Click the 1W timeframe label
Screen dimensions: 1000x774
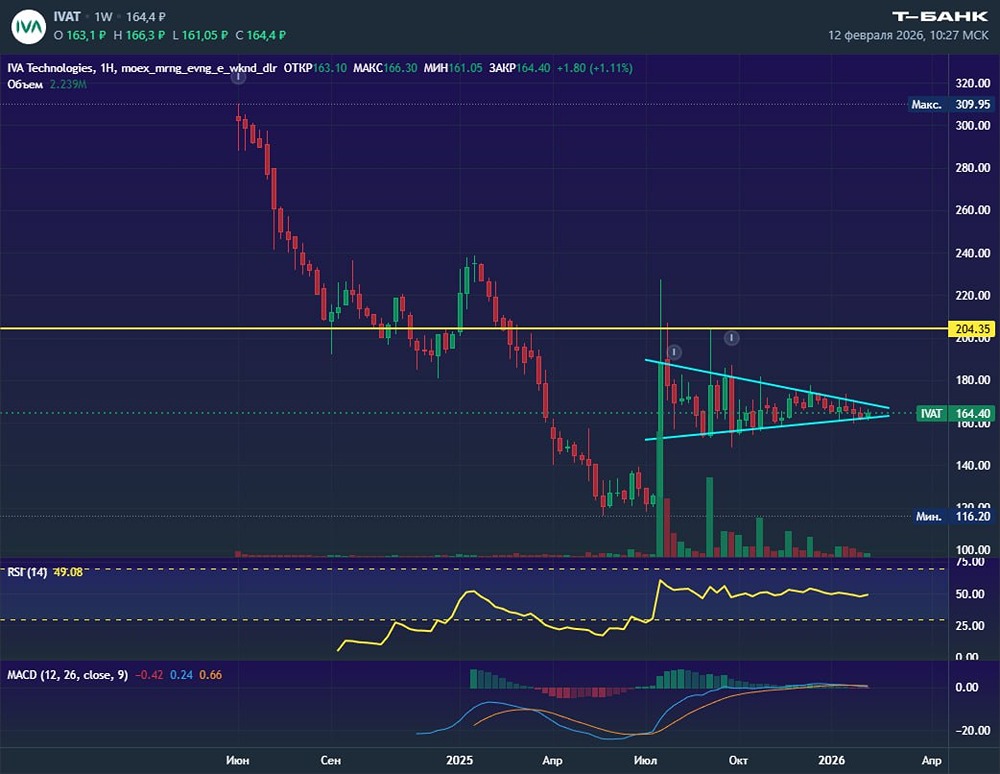pos(103,17)
